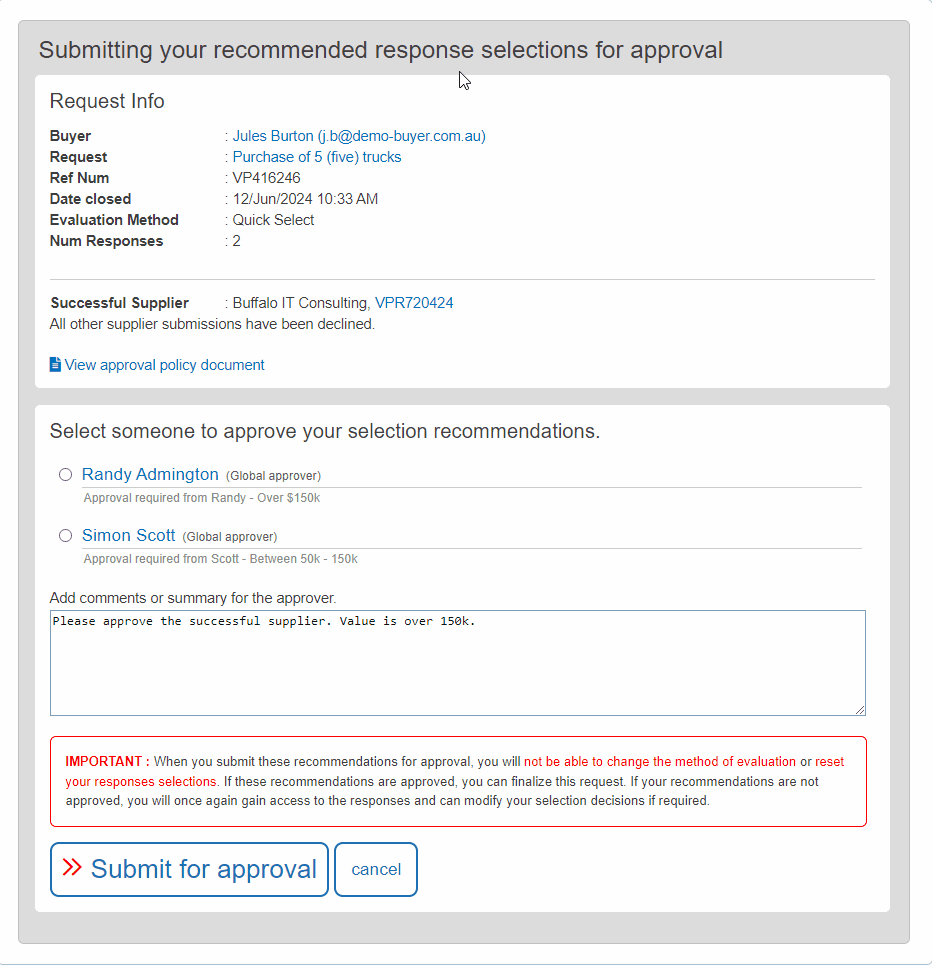Click the IMPORTANT warning notice box
This screenshot has height=968, width=932.
pos(458,781)
